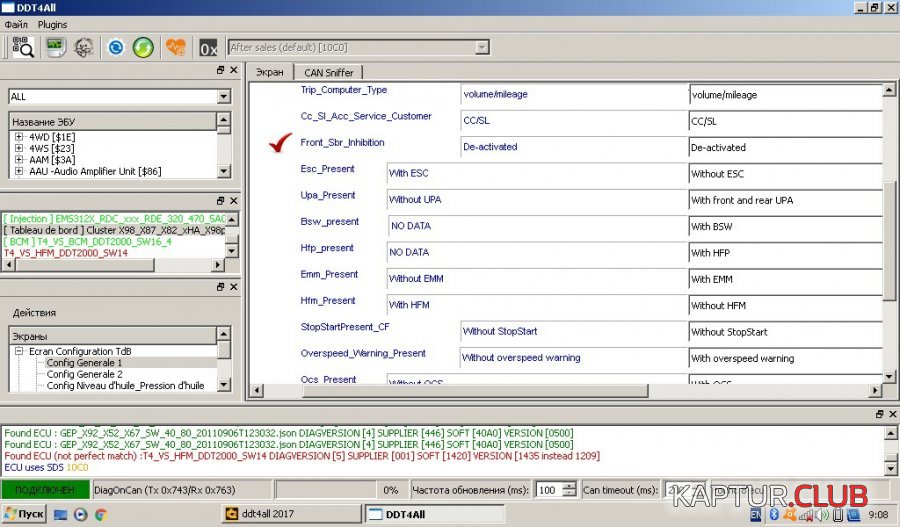Click the QR scan ECU search icon
This screenshot has height=527, width=900.
tap(22, 47)
